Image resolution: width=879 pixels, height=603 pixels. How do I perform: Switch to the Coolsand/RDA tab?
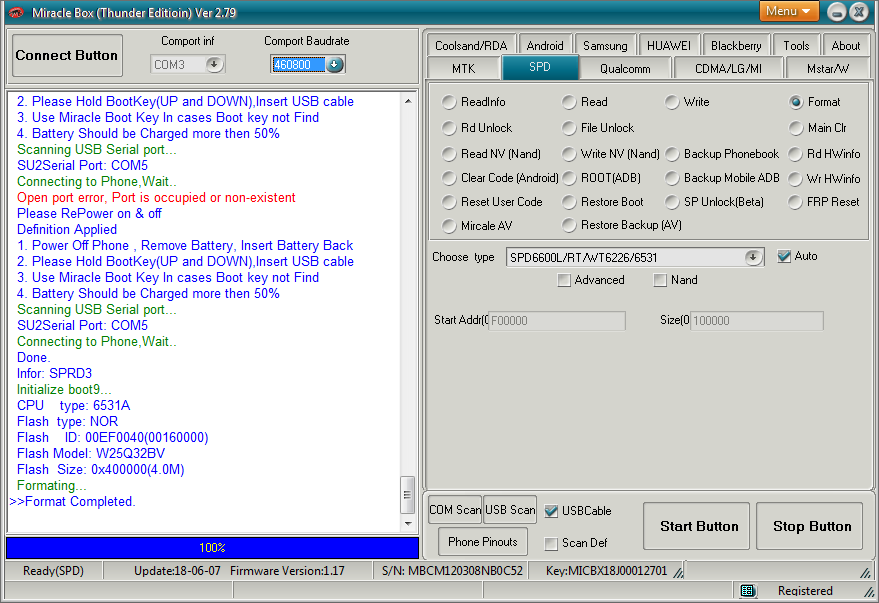471,45
